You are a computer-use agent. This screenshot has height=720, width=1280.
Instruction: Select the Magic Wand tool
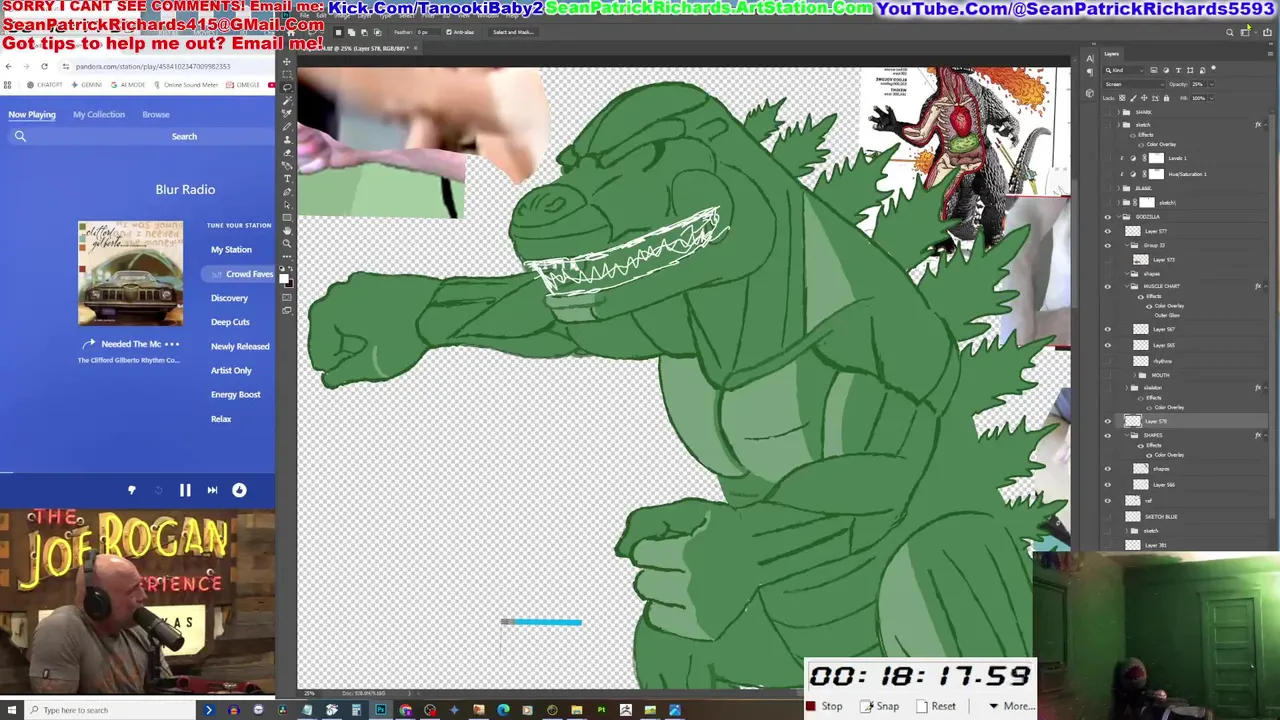pos(287,100)
